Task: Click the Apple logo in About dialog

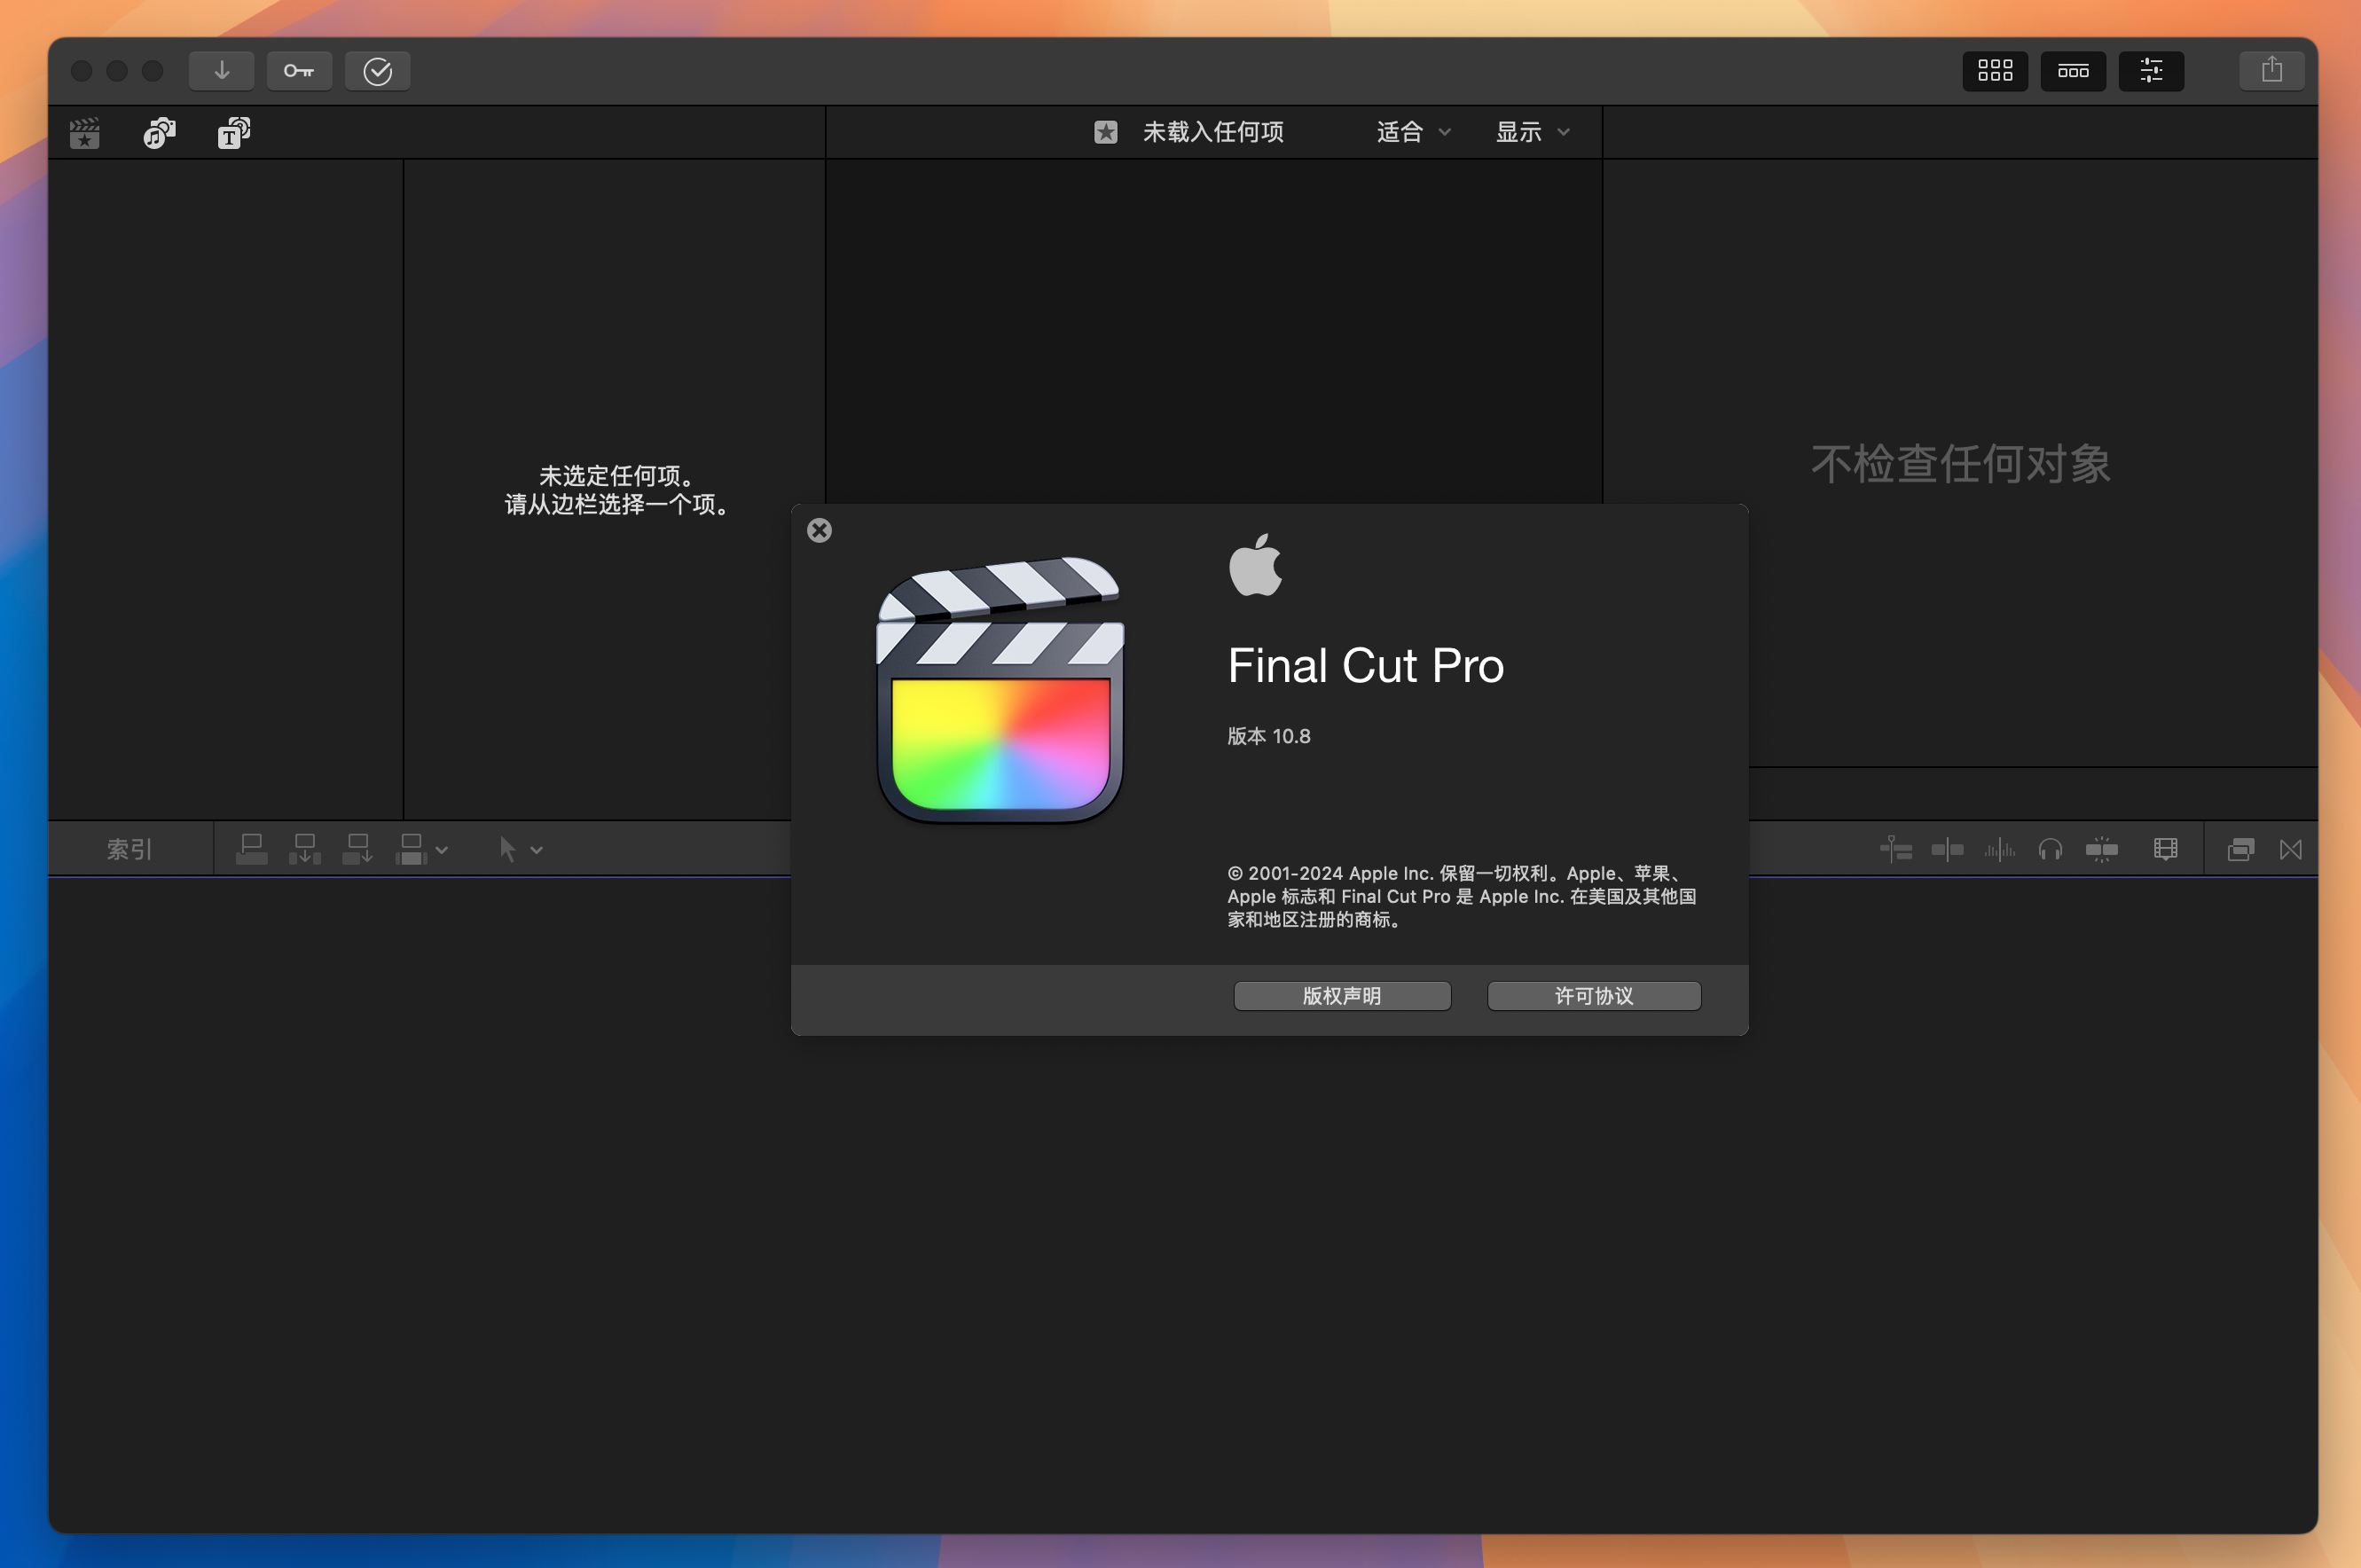Action: pyautogui.click(x=1255, y=565)
